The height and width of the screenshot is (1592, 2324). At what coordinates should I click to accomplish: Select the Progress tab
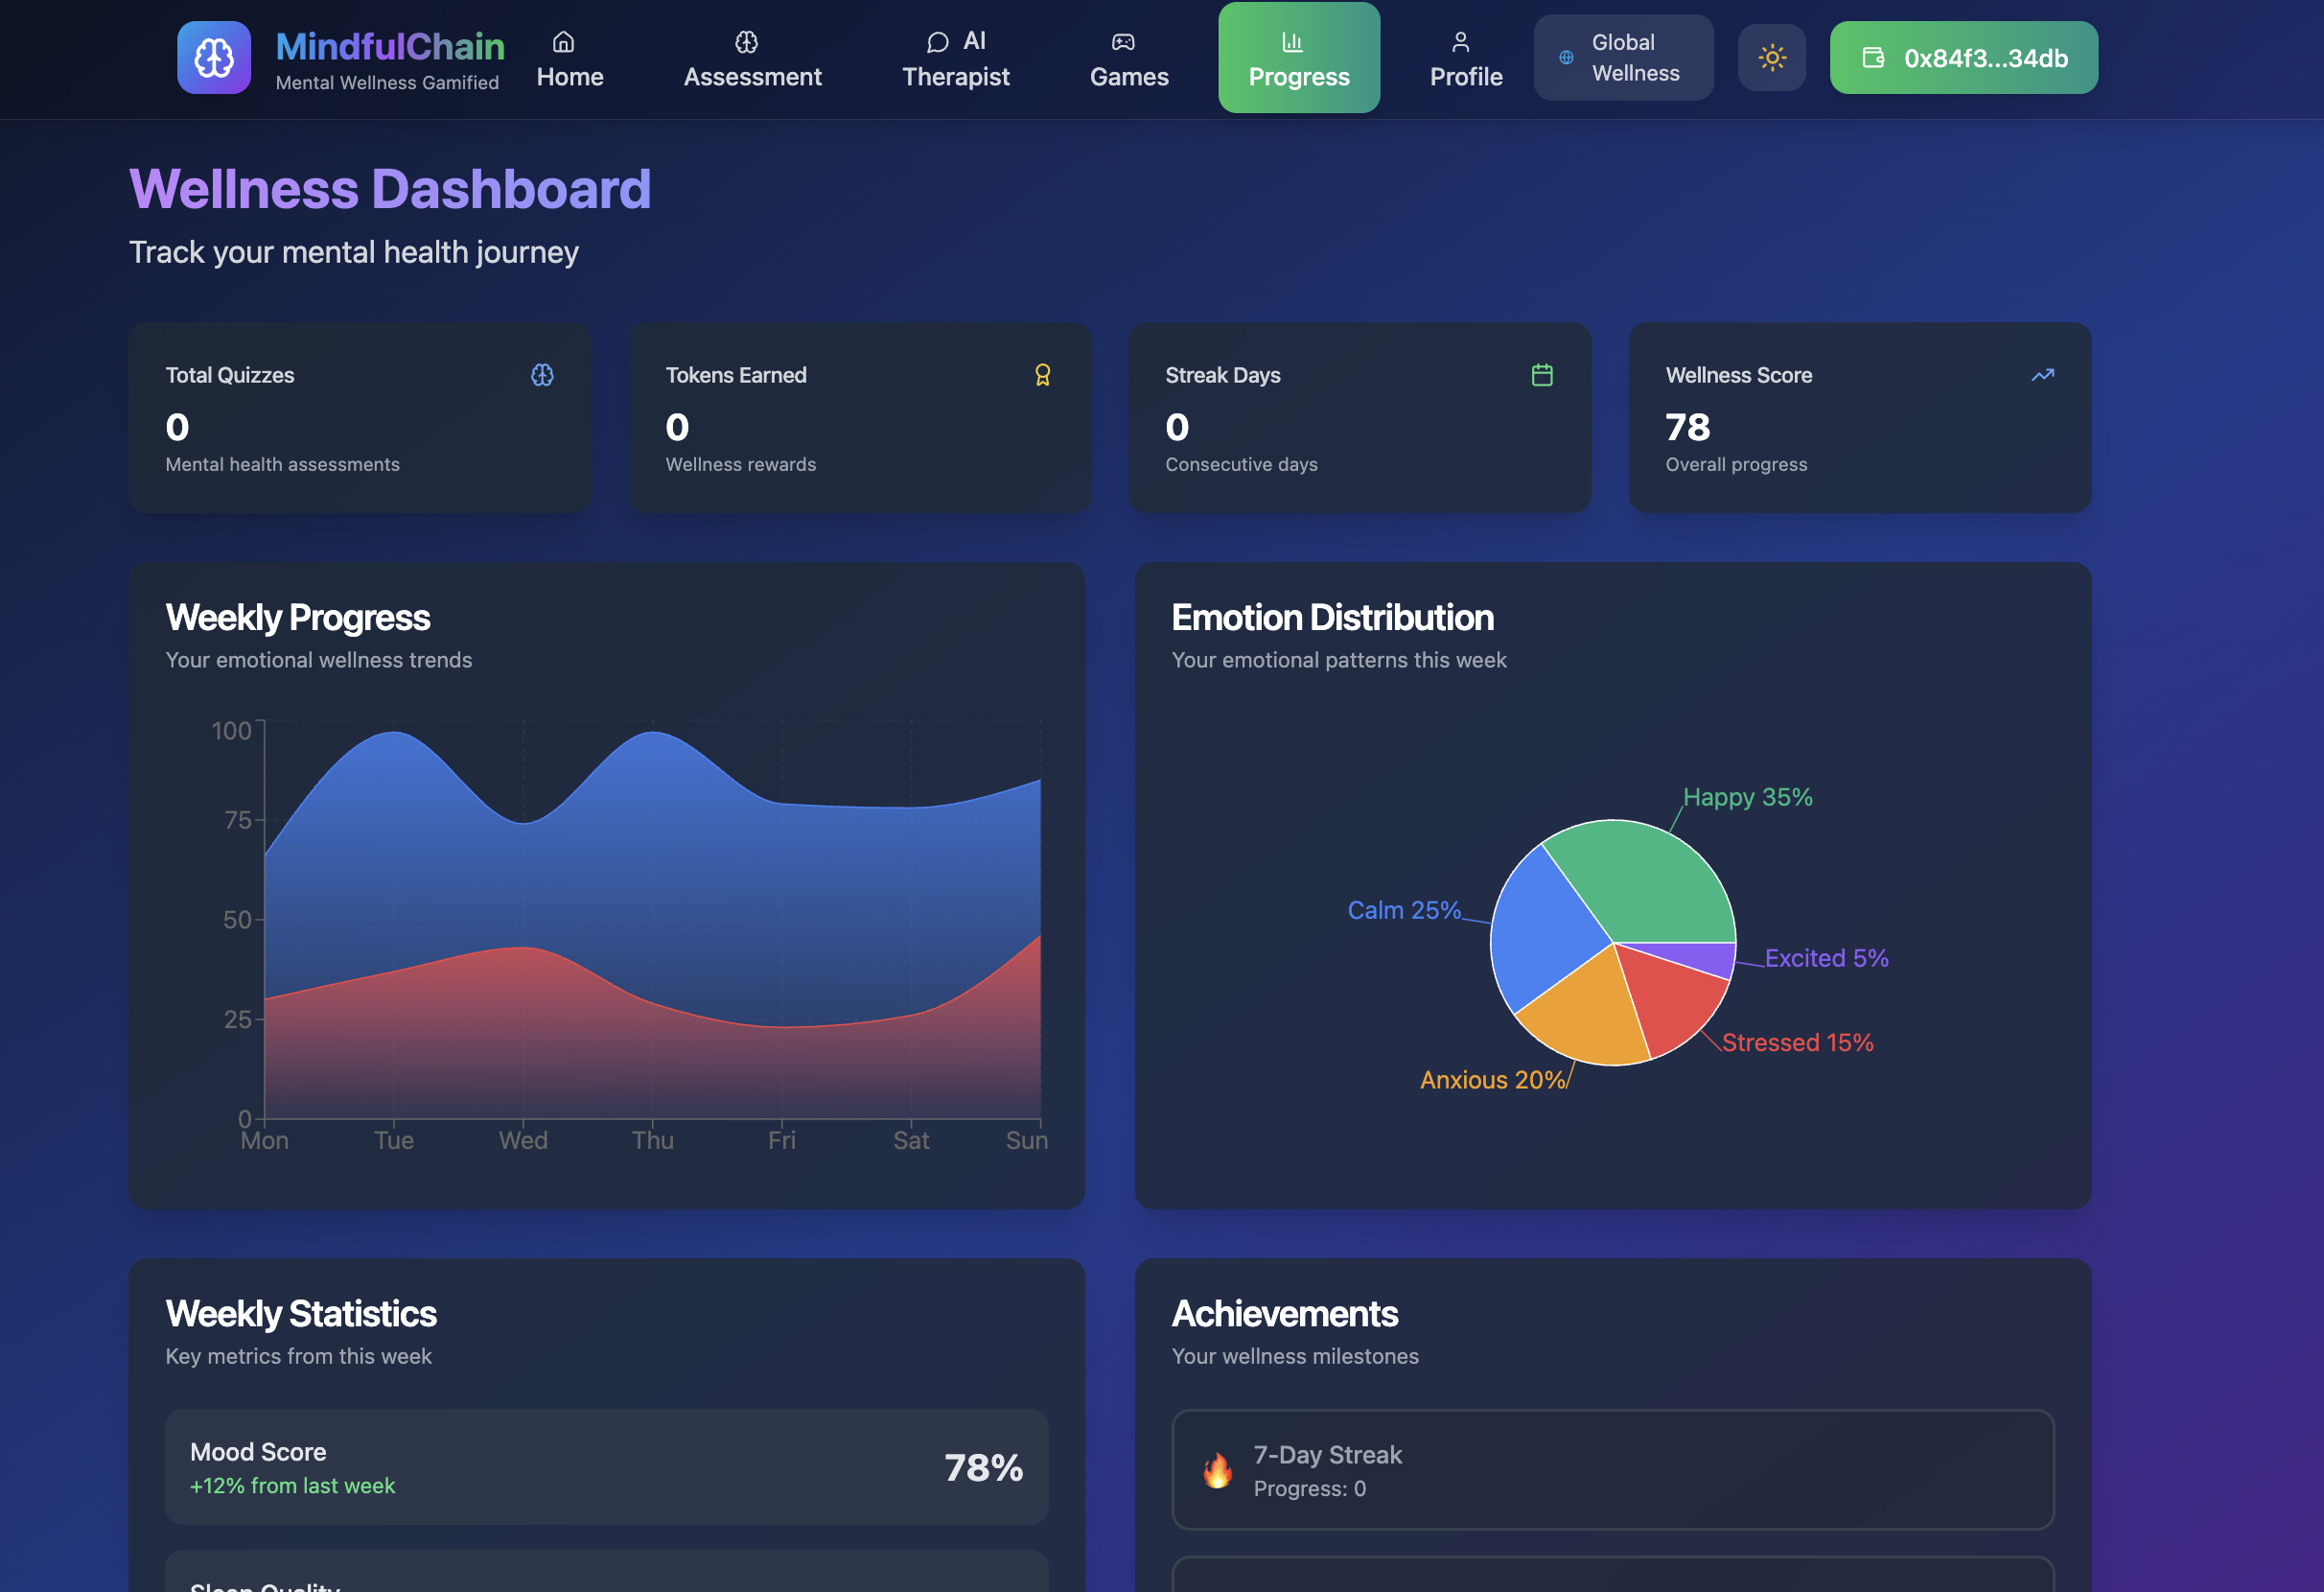pos(1298,58)
